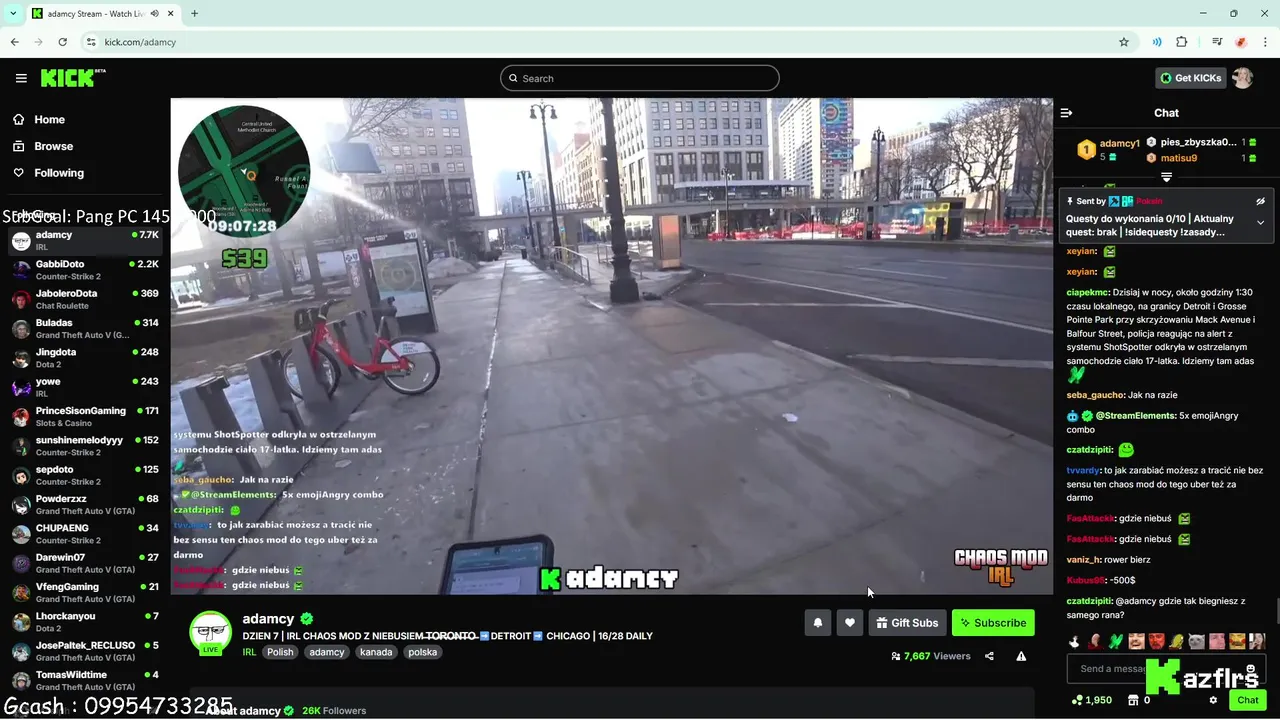Viewport: 1280px width, 720px height.
Task: Click the green Chat send button
Action: 1247,700
